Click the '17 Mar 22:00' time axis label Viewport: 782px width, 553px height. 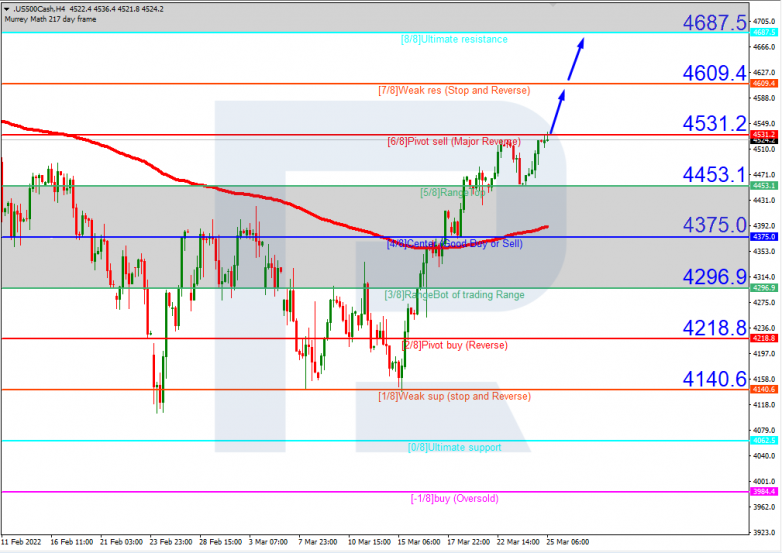(x=468, y=542)
